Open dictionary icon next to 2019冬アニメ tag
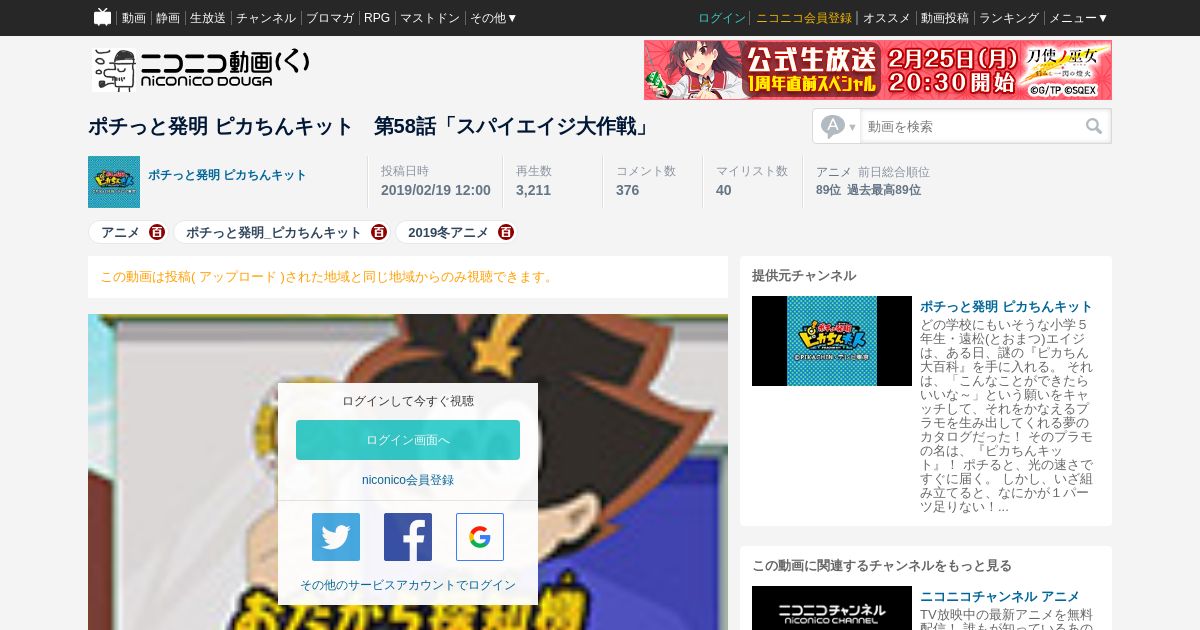This screenshot has height=630, width=1200. pyautogui.click(x=506, y=232)
